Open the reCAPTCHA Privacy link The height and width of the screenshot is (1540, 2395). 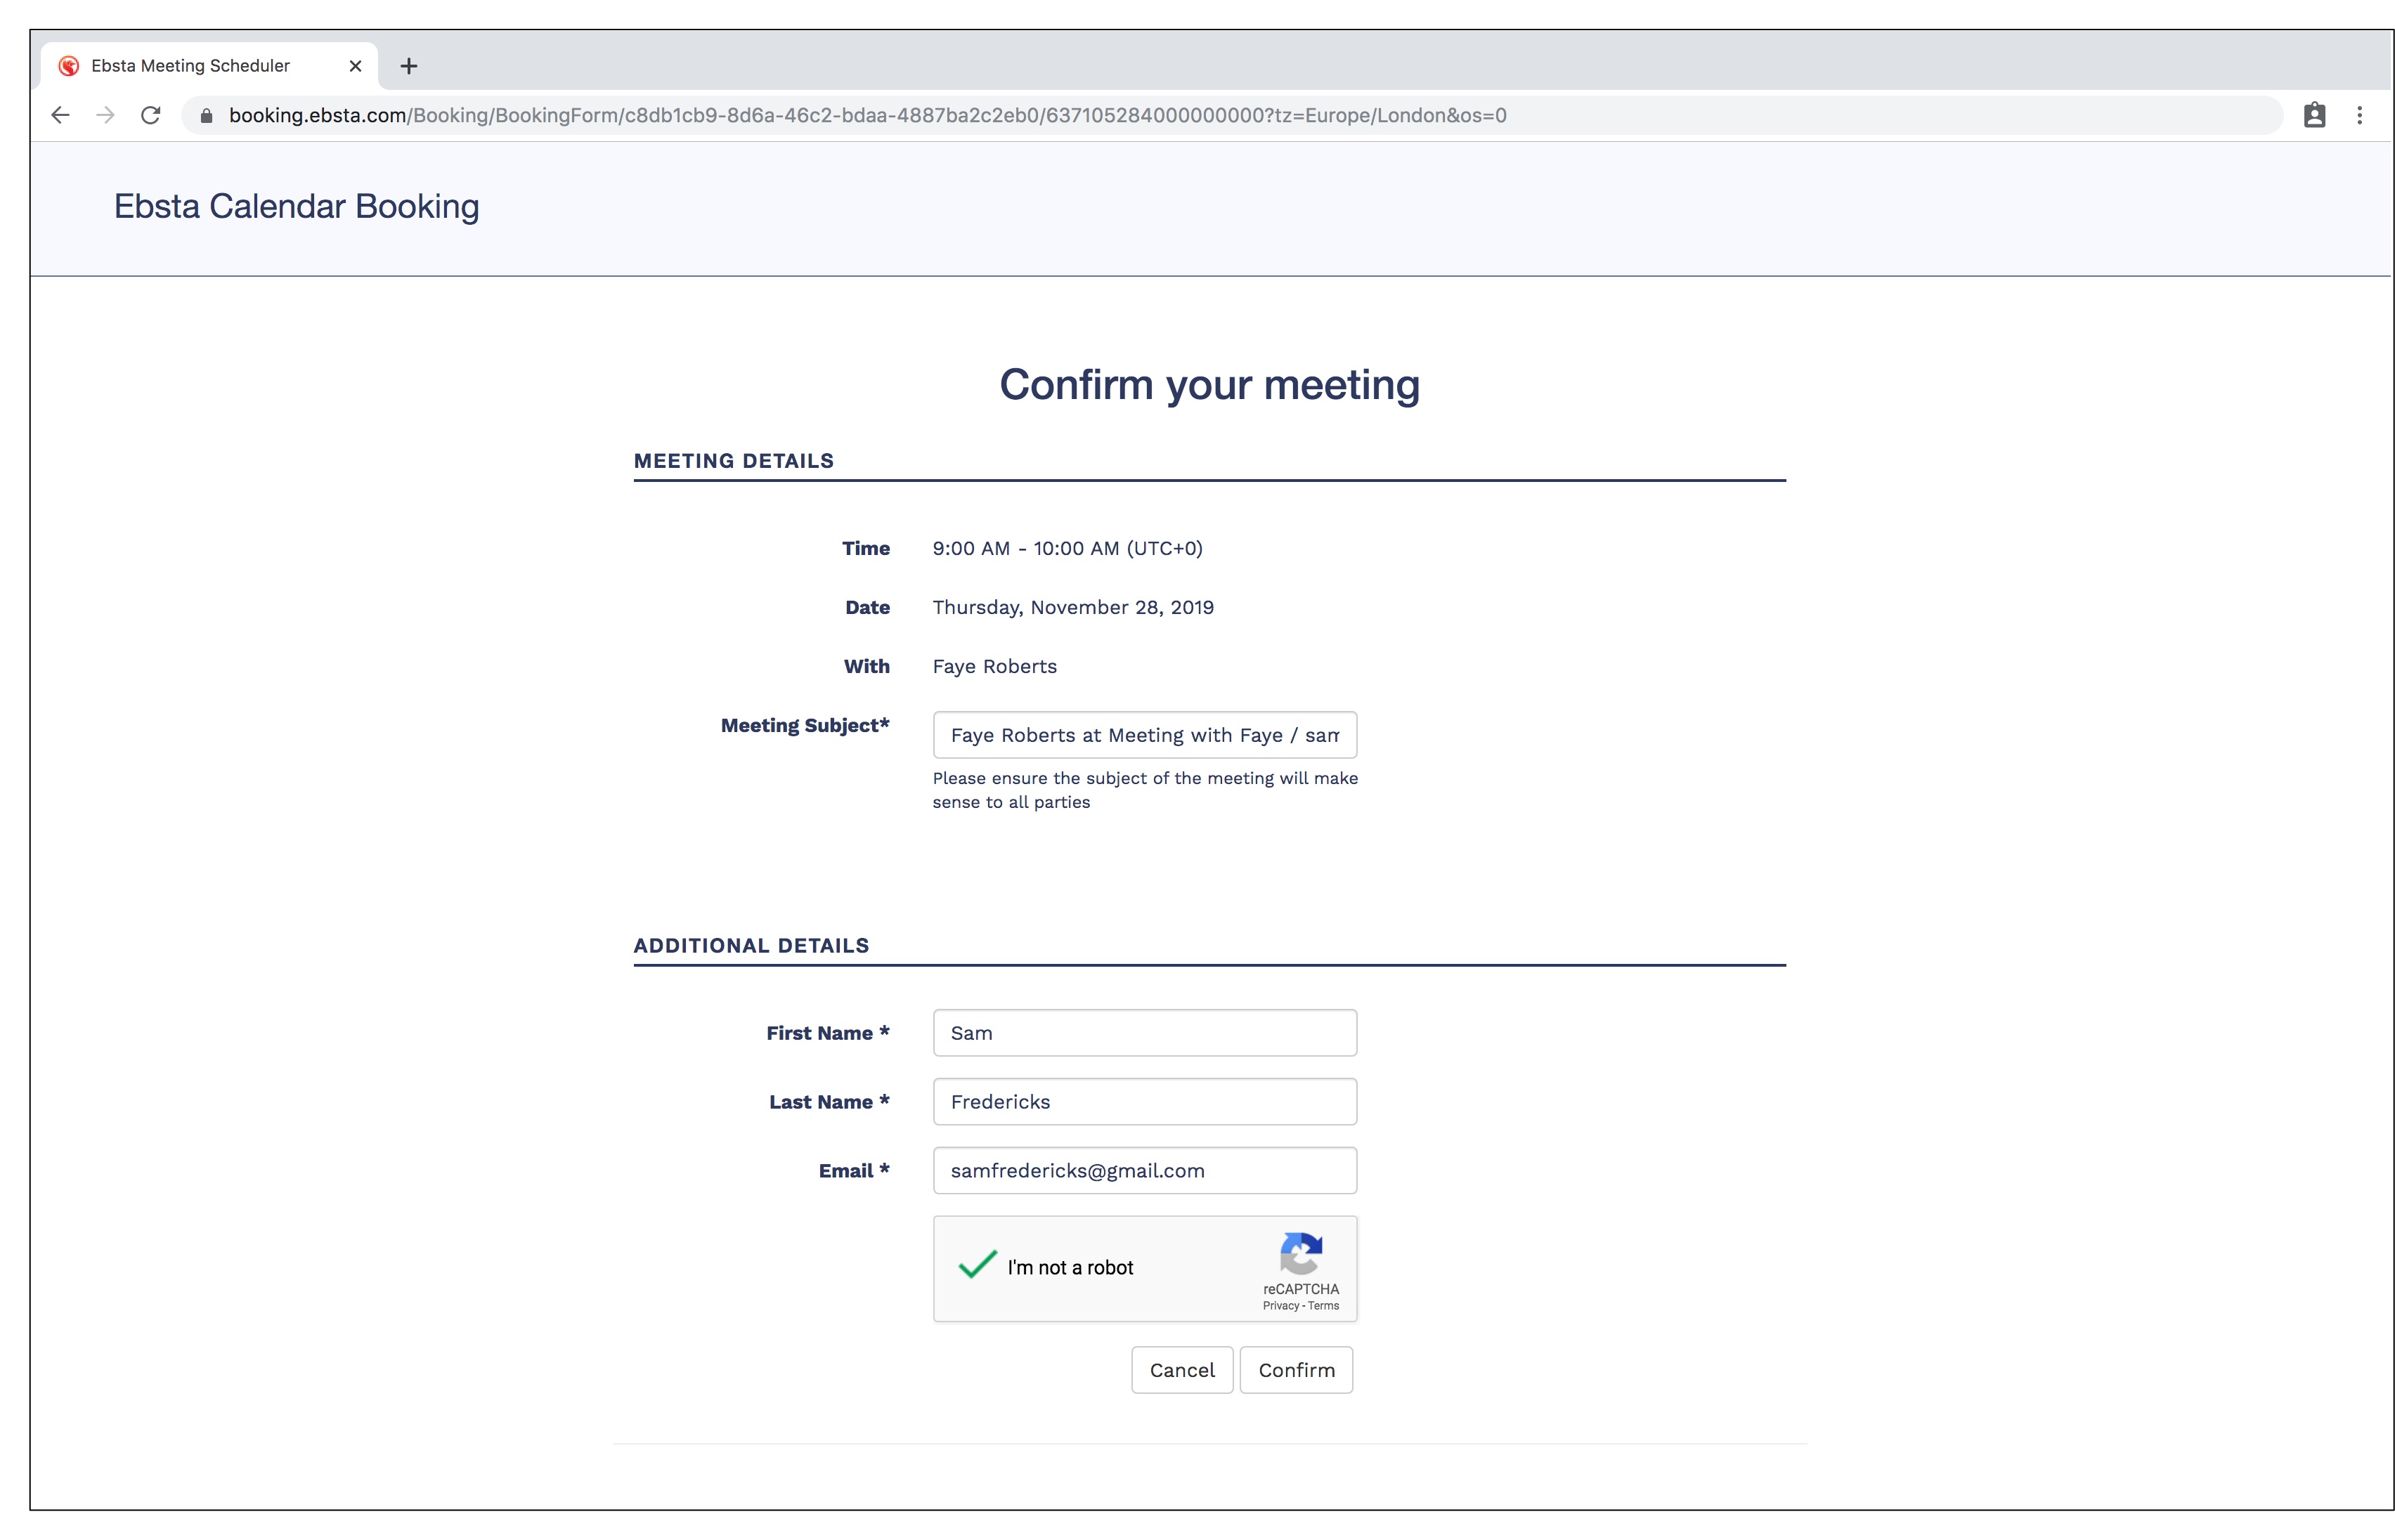click(x=1280, y=1305)
